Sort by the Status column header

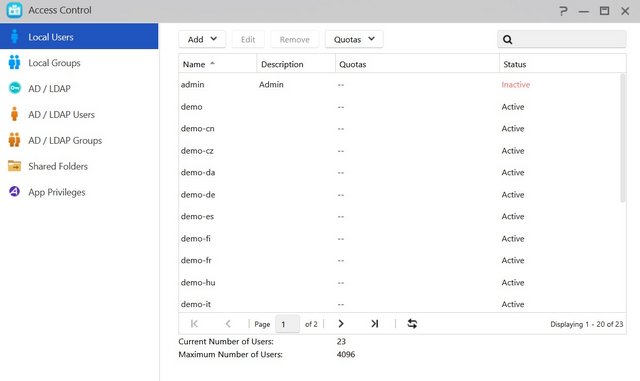coord(562,64)
